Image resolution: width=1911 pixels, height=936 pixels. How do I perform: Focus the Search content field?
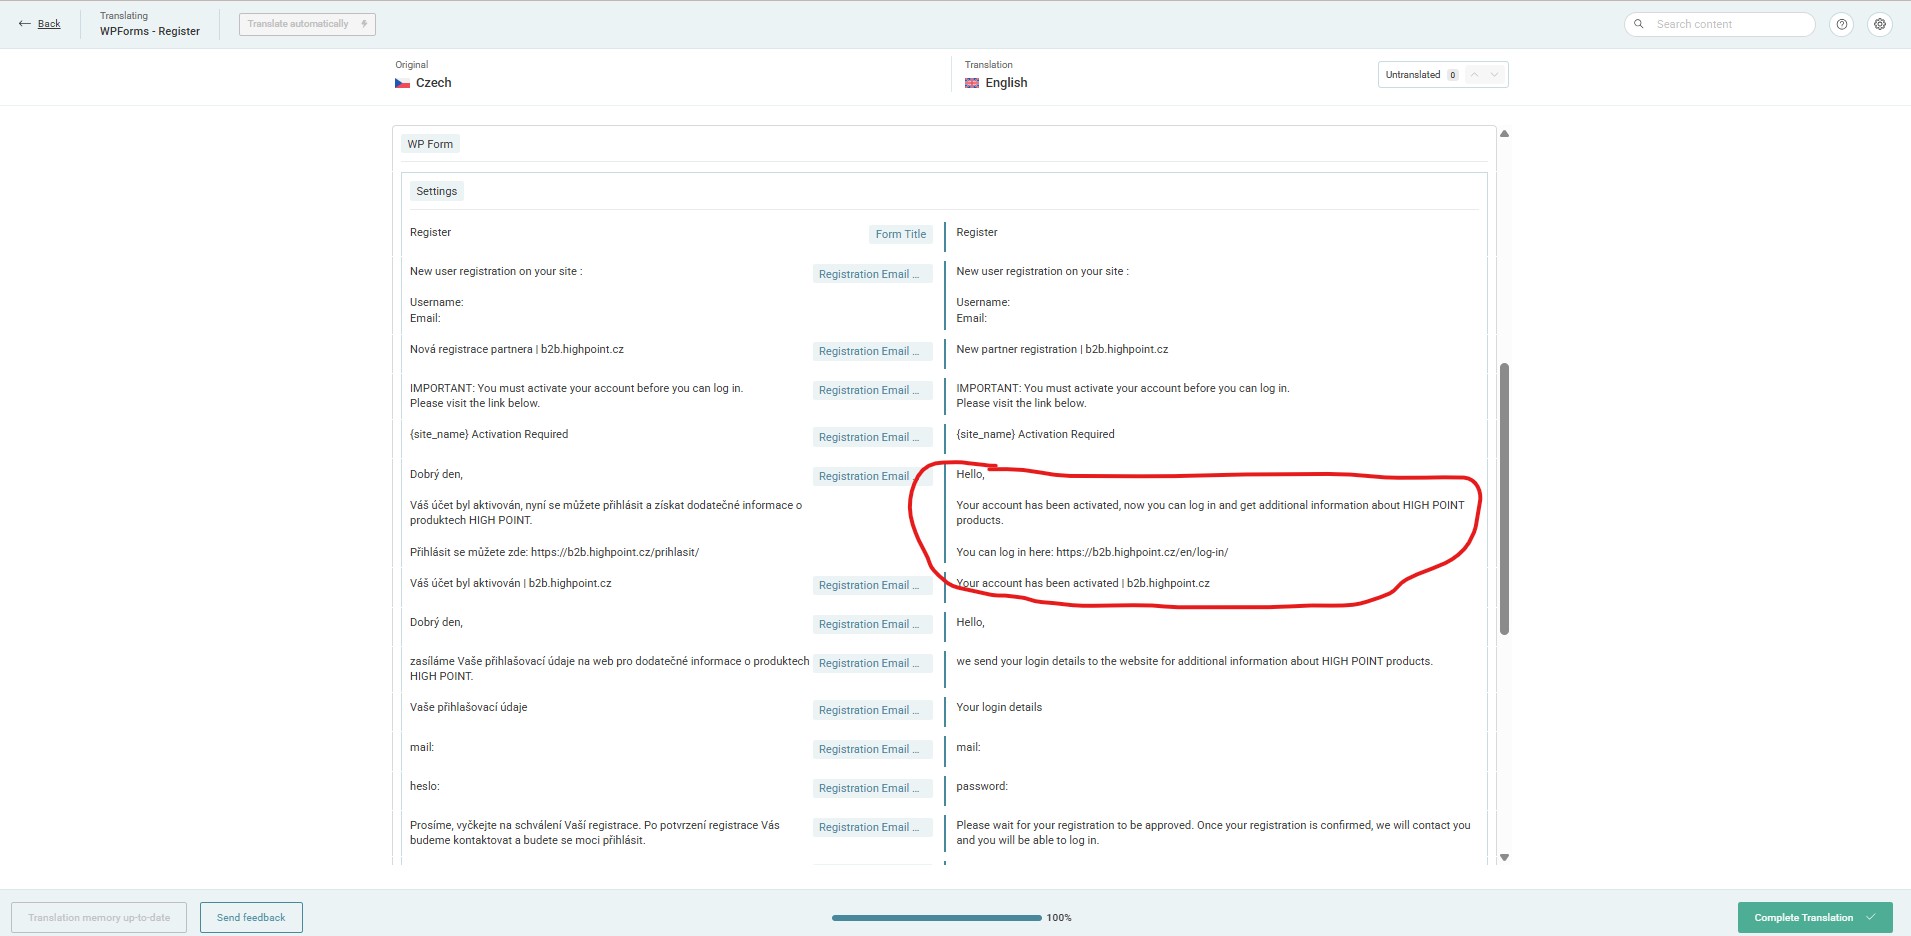click(1720, 24)
